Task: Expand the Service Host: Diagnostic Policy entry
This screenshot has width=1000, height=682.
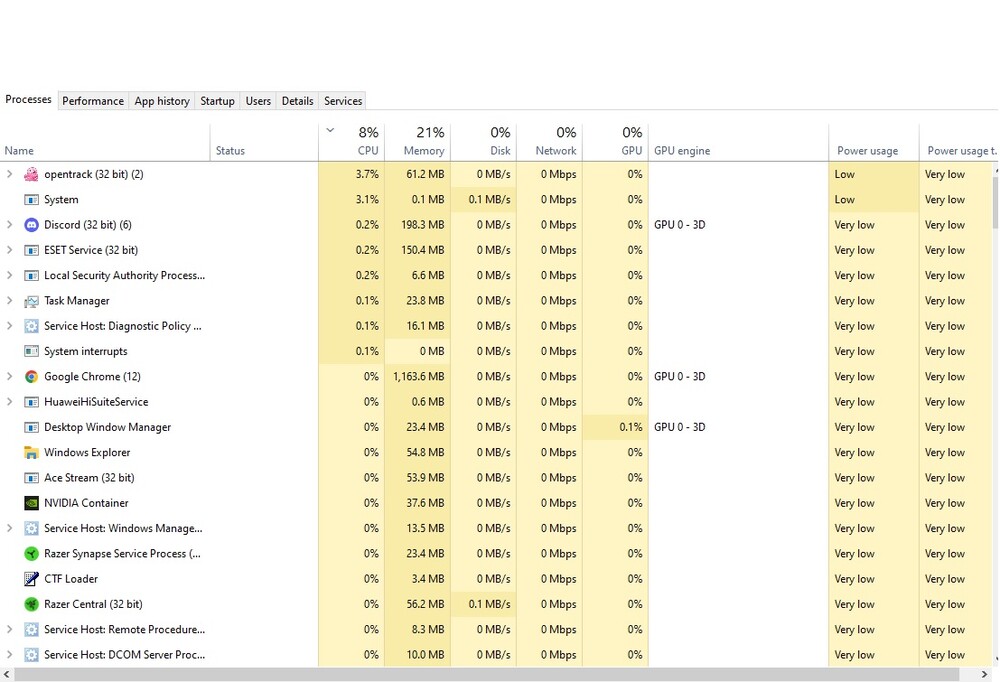Action: [x=9, y=325]
